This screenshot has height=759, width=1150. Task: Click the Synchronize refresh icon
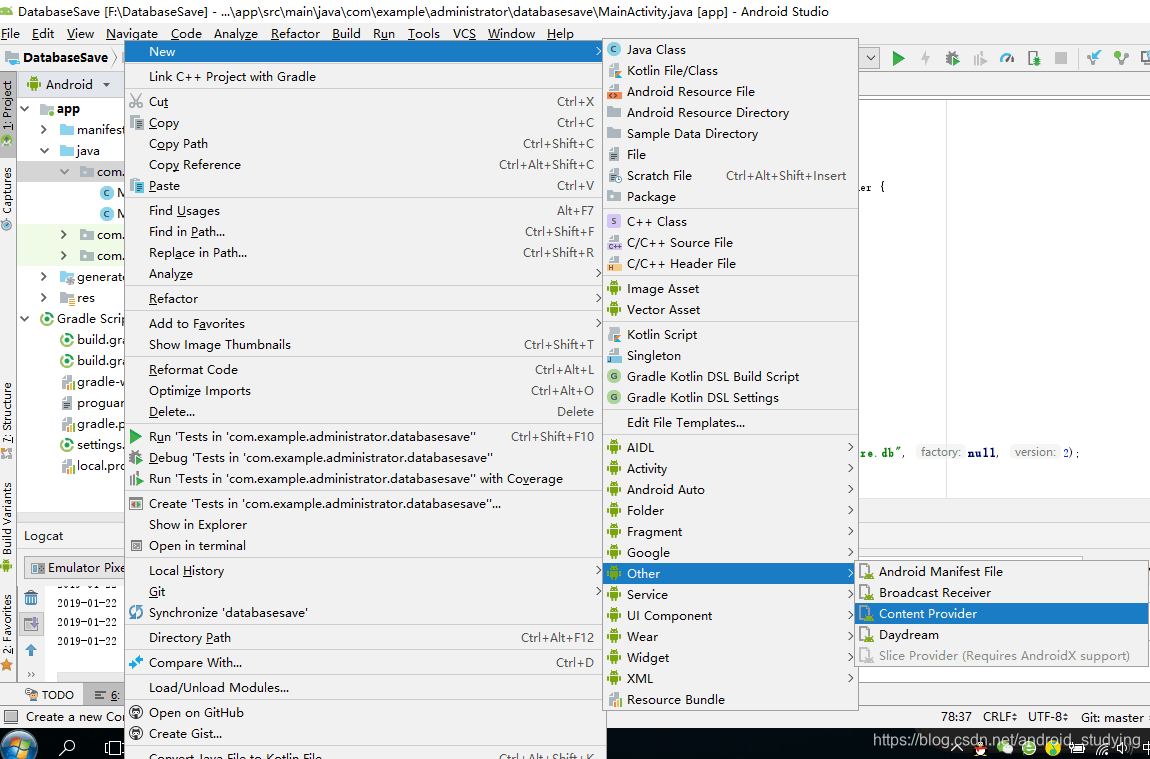(x=136, y=612)
